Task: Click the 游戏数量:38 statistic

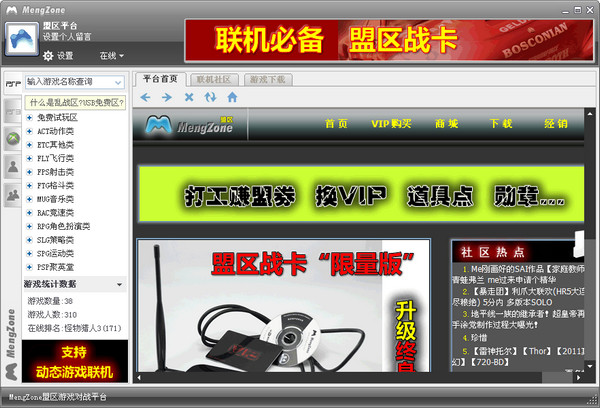Action: click(50, 301)
